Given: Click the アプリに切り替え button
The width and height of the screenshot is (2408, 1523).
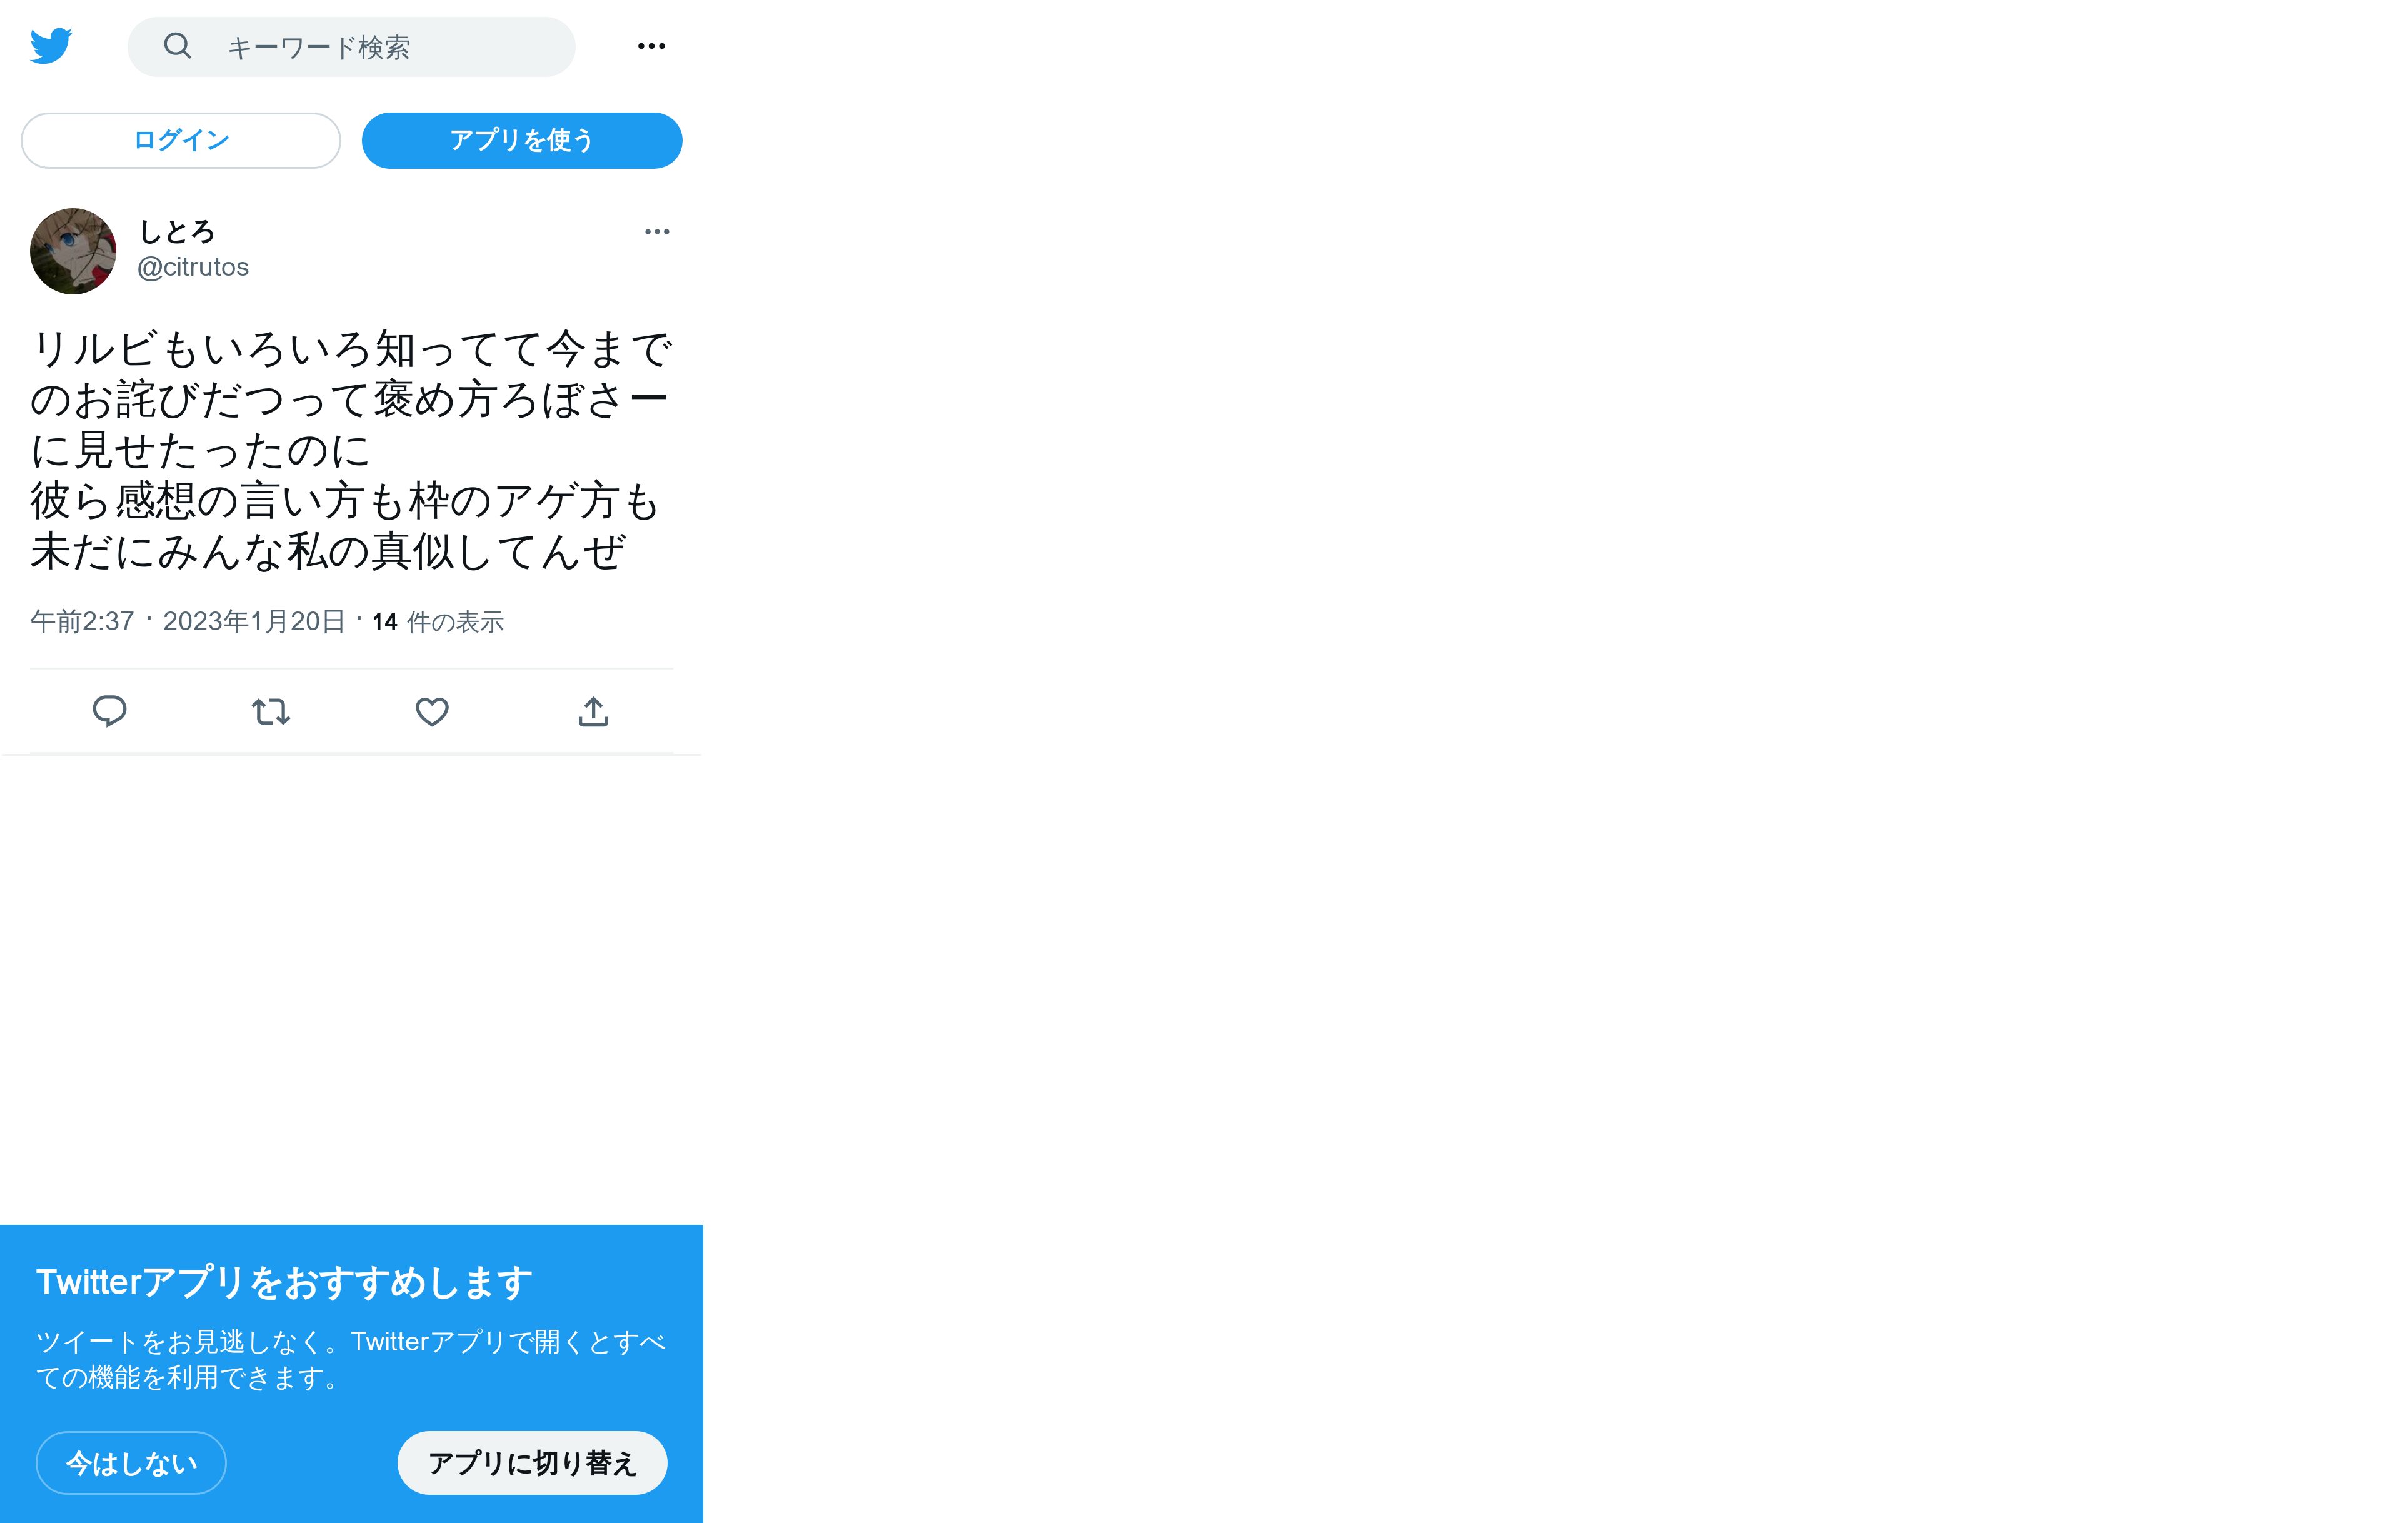Looking at the screenshot, I should tap(532, 1463).
